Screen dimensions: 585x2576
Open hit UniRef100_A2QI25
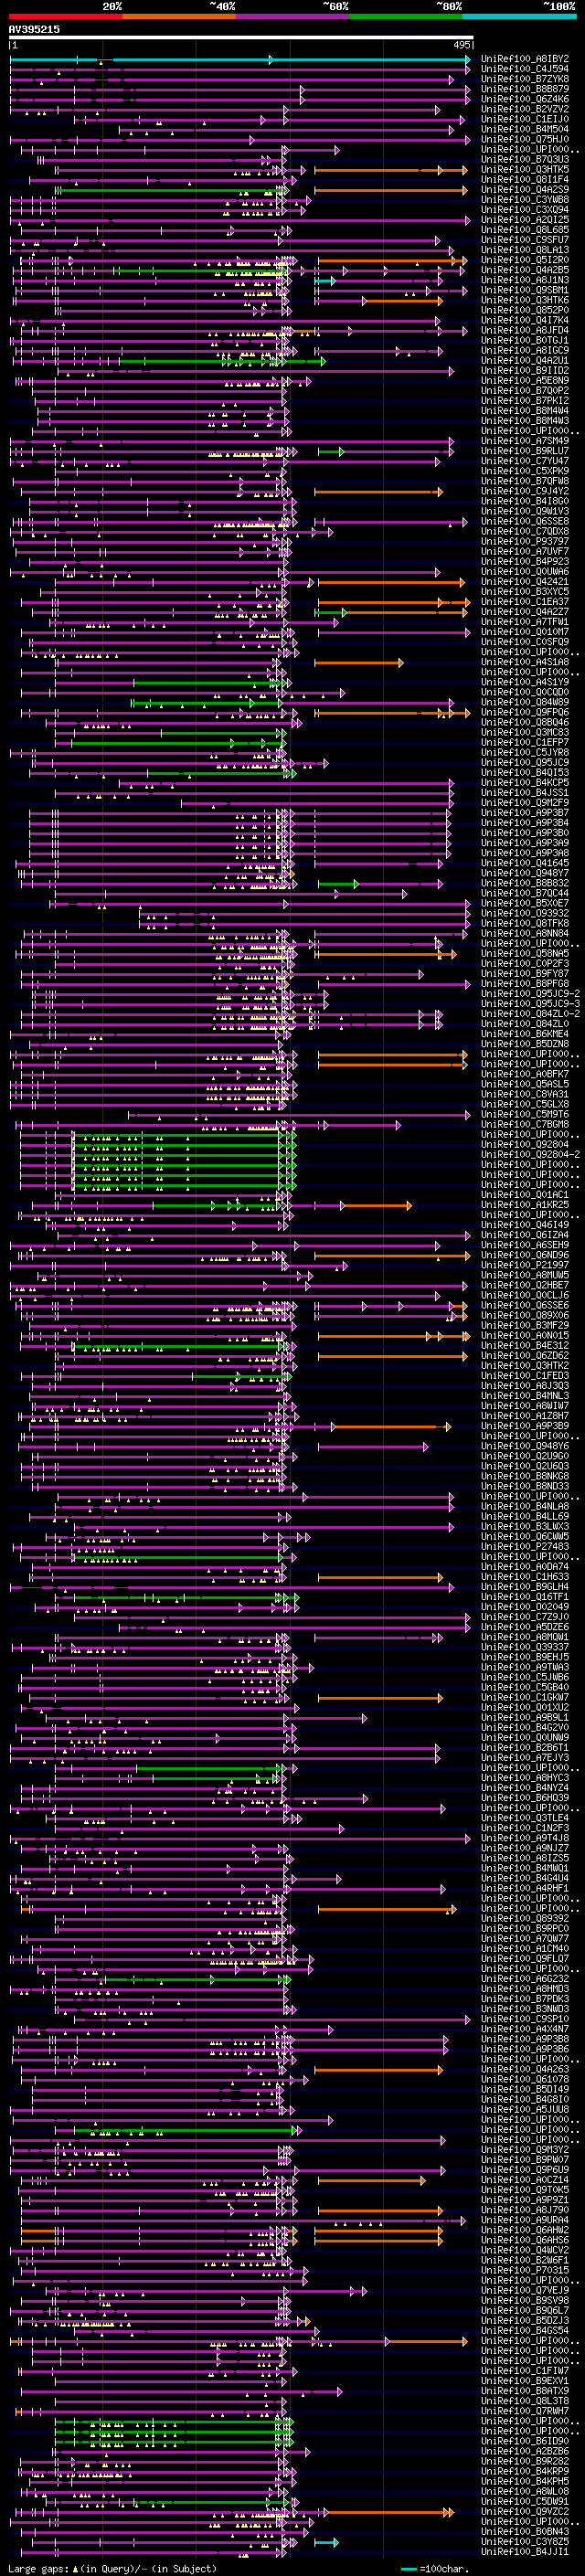click(x=525, y=219)
